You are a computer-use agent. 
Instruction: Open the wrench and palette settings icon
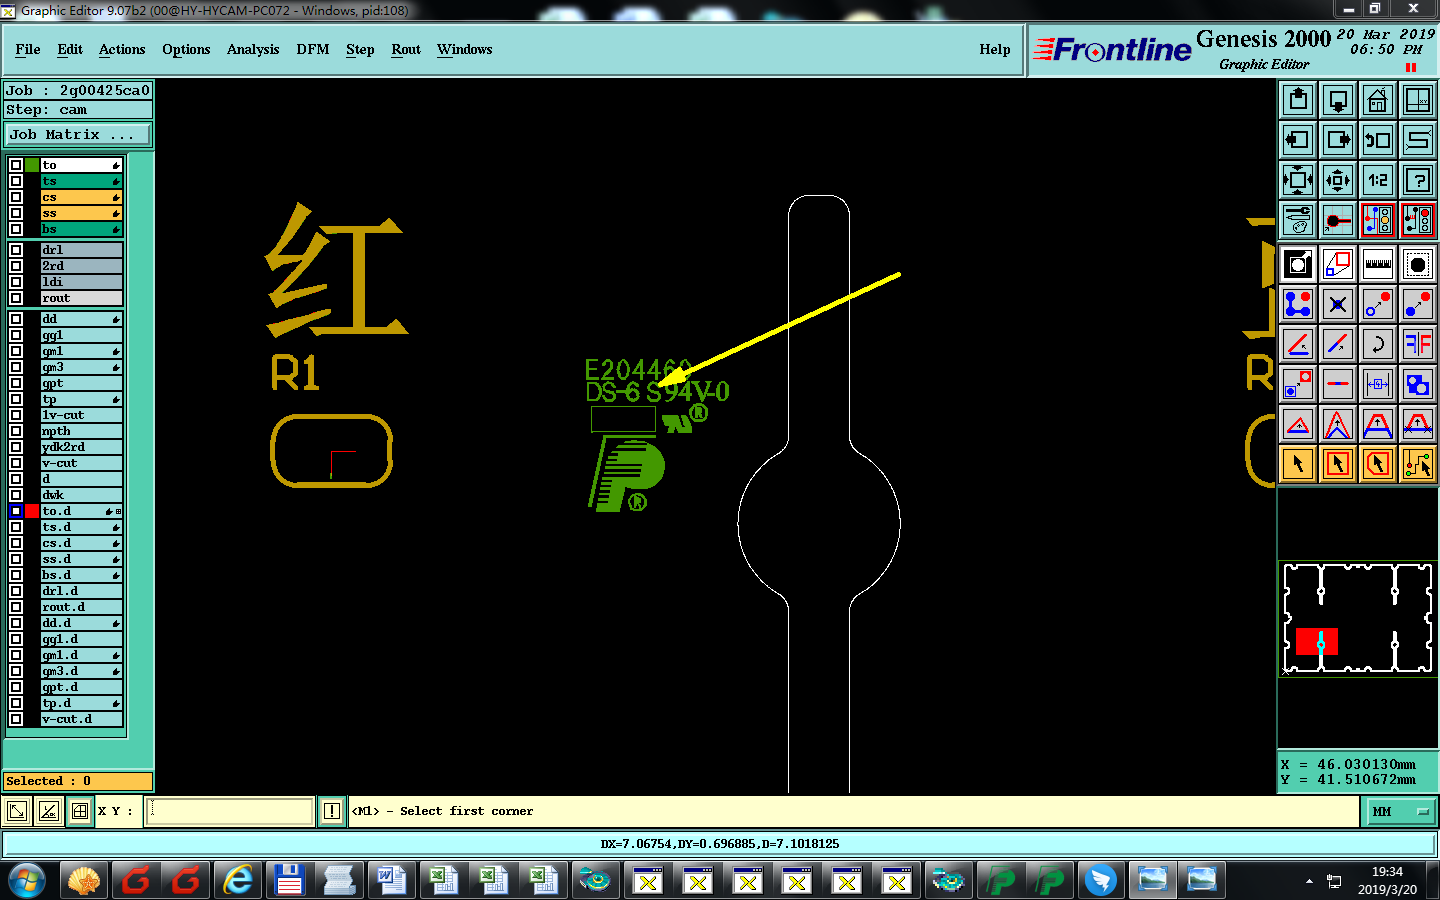[1298, 220]
